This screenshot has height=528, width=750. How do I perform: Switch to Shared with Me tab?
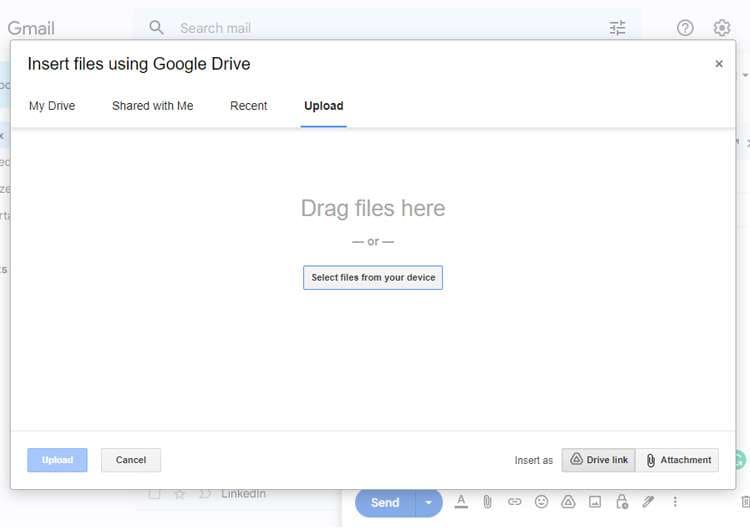click(x=153, y=106)
